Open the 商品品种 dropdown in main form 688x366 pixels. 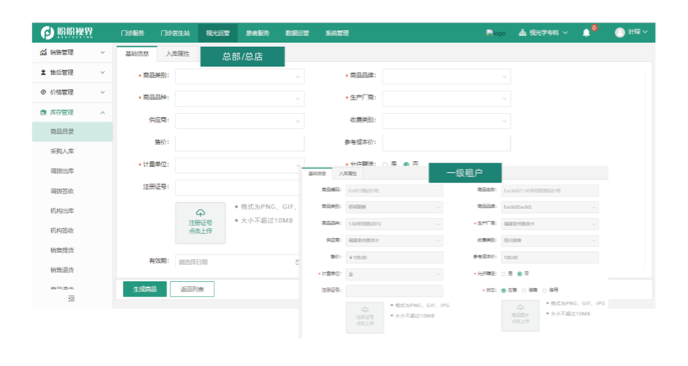[240, 98]
